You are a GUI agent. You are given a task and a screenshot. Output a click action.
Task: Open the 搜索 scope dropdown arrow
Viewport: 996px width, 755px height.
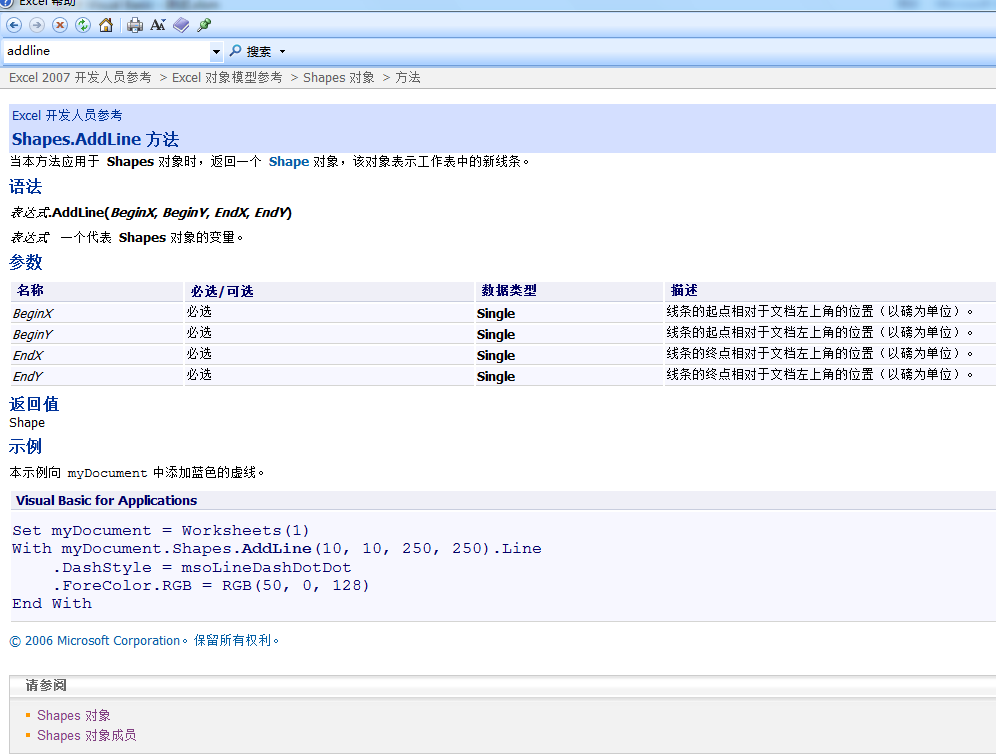[283, 51]
